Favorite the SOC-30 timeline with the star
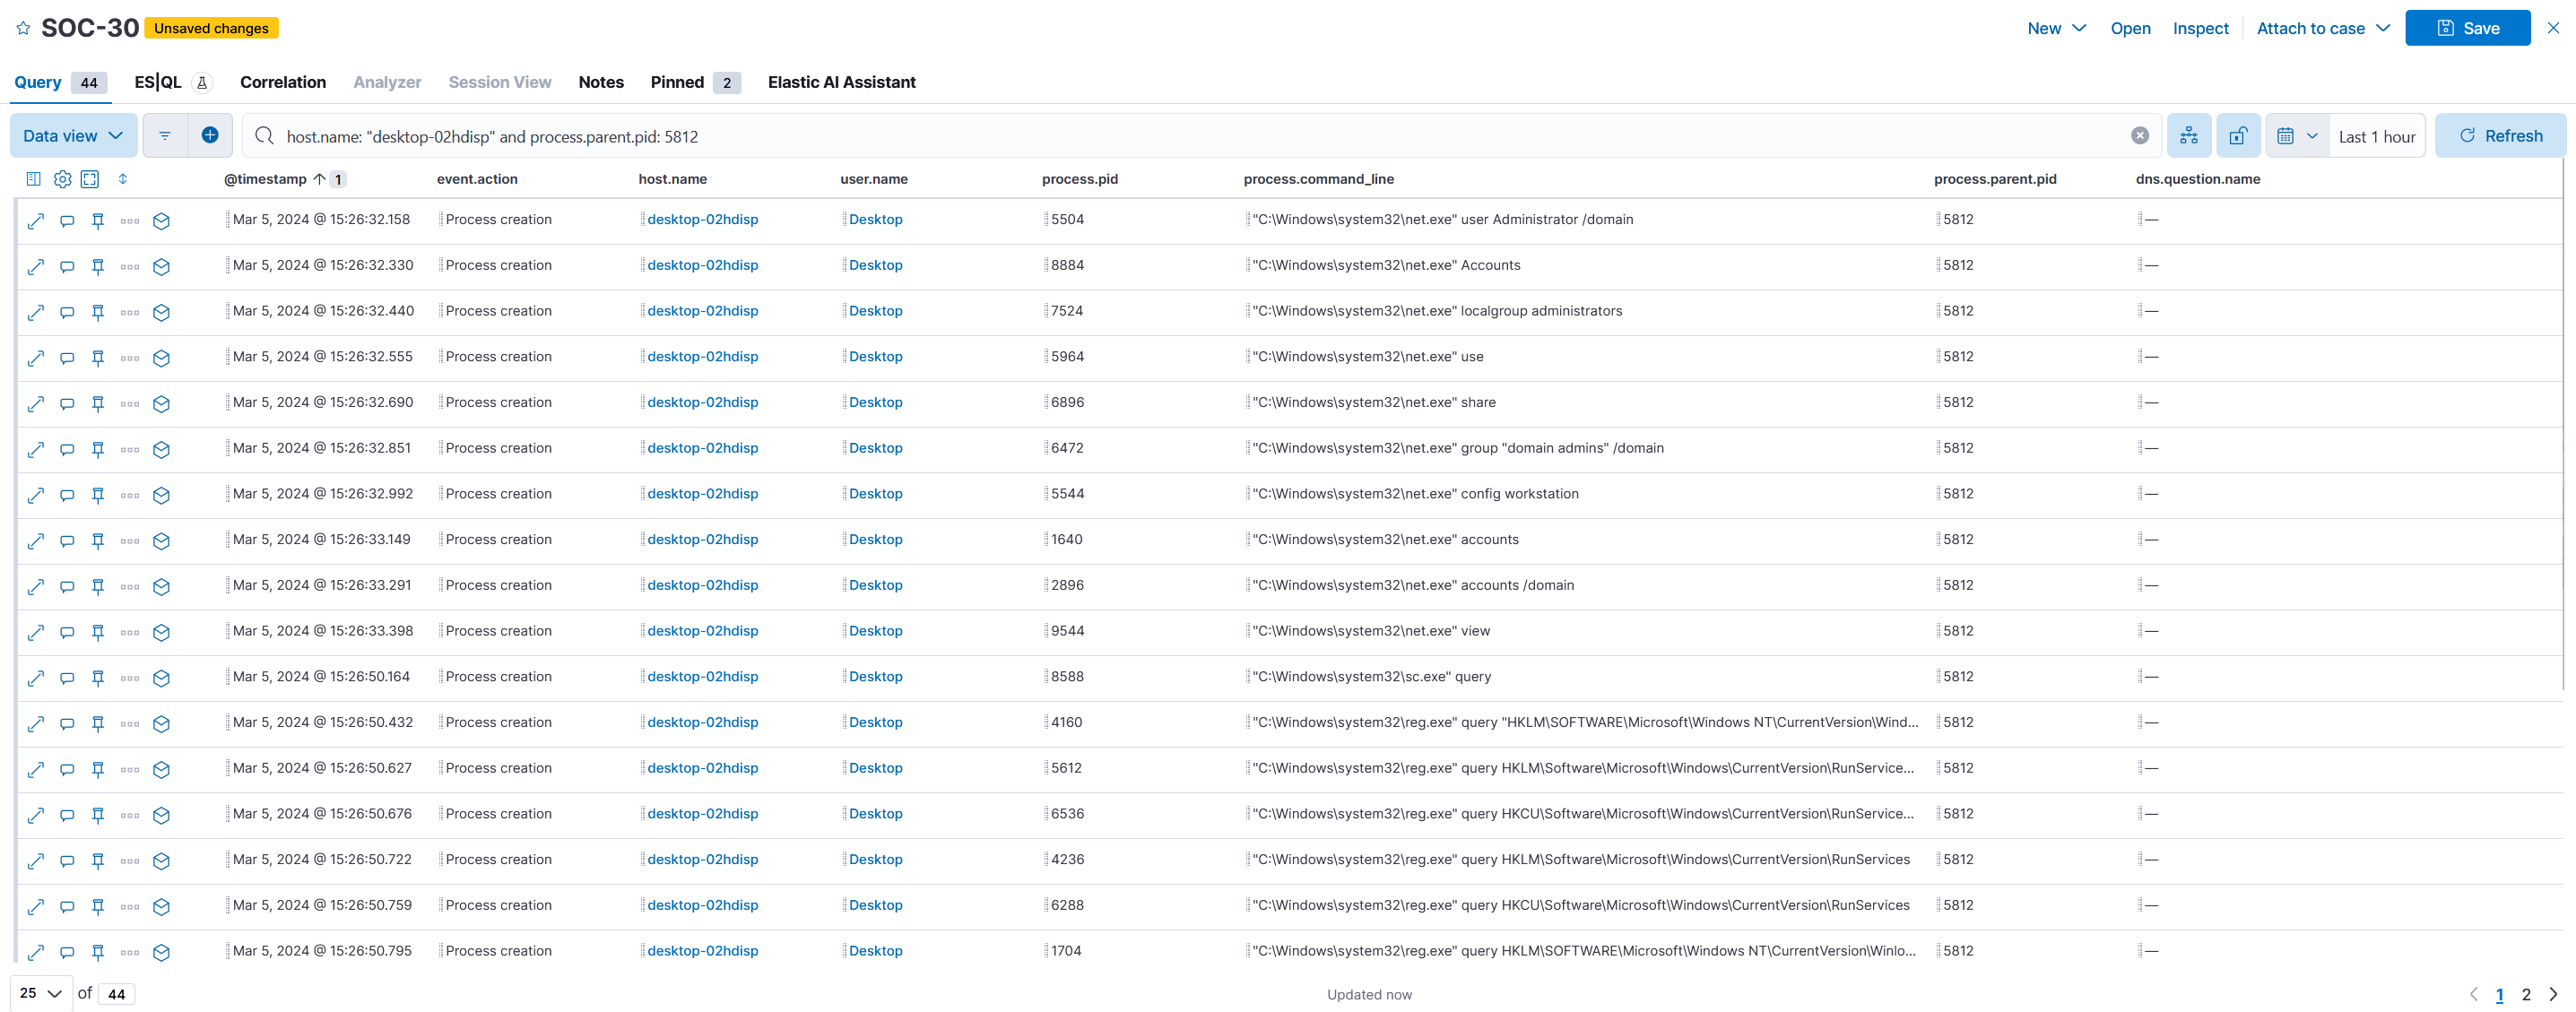 coord(23,28)
